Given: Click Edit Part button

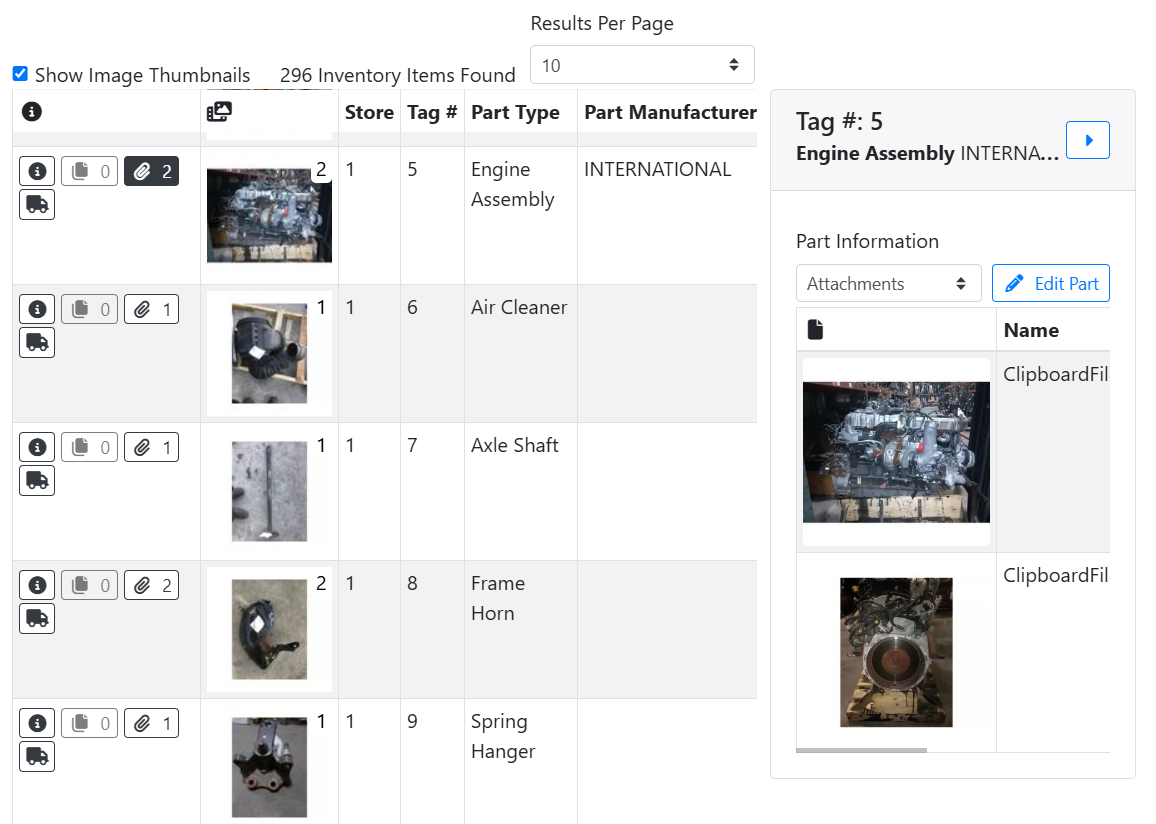Looking at the screenshot, I should click(1051, 284).
